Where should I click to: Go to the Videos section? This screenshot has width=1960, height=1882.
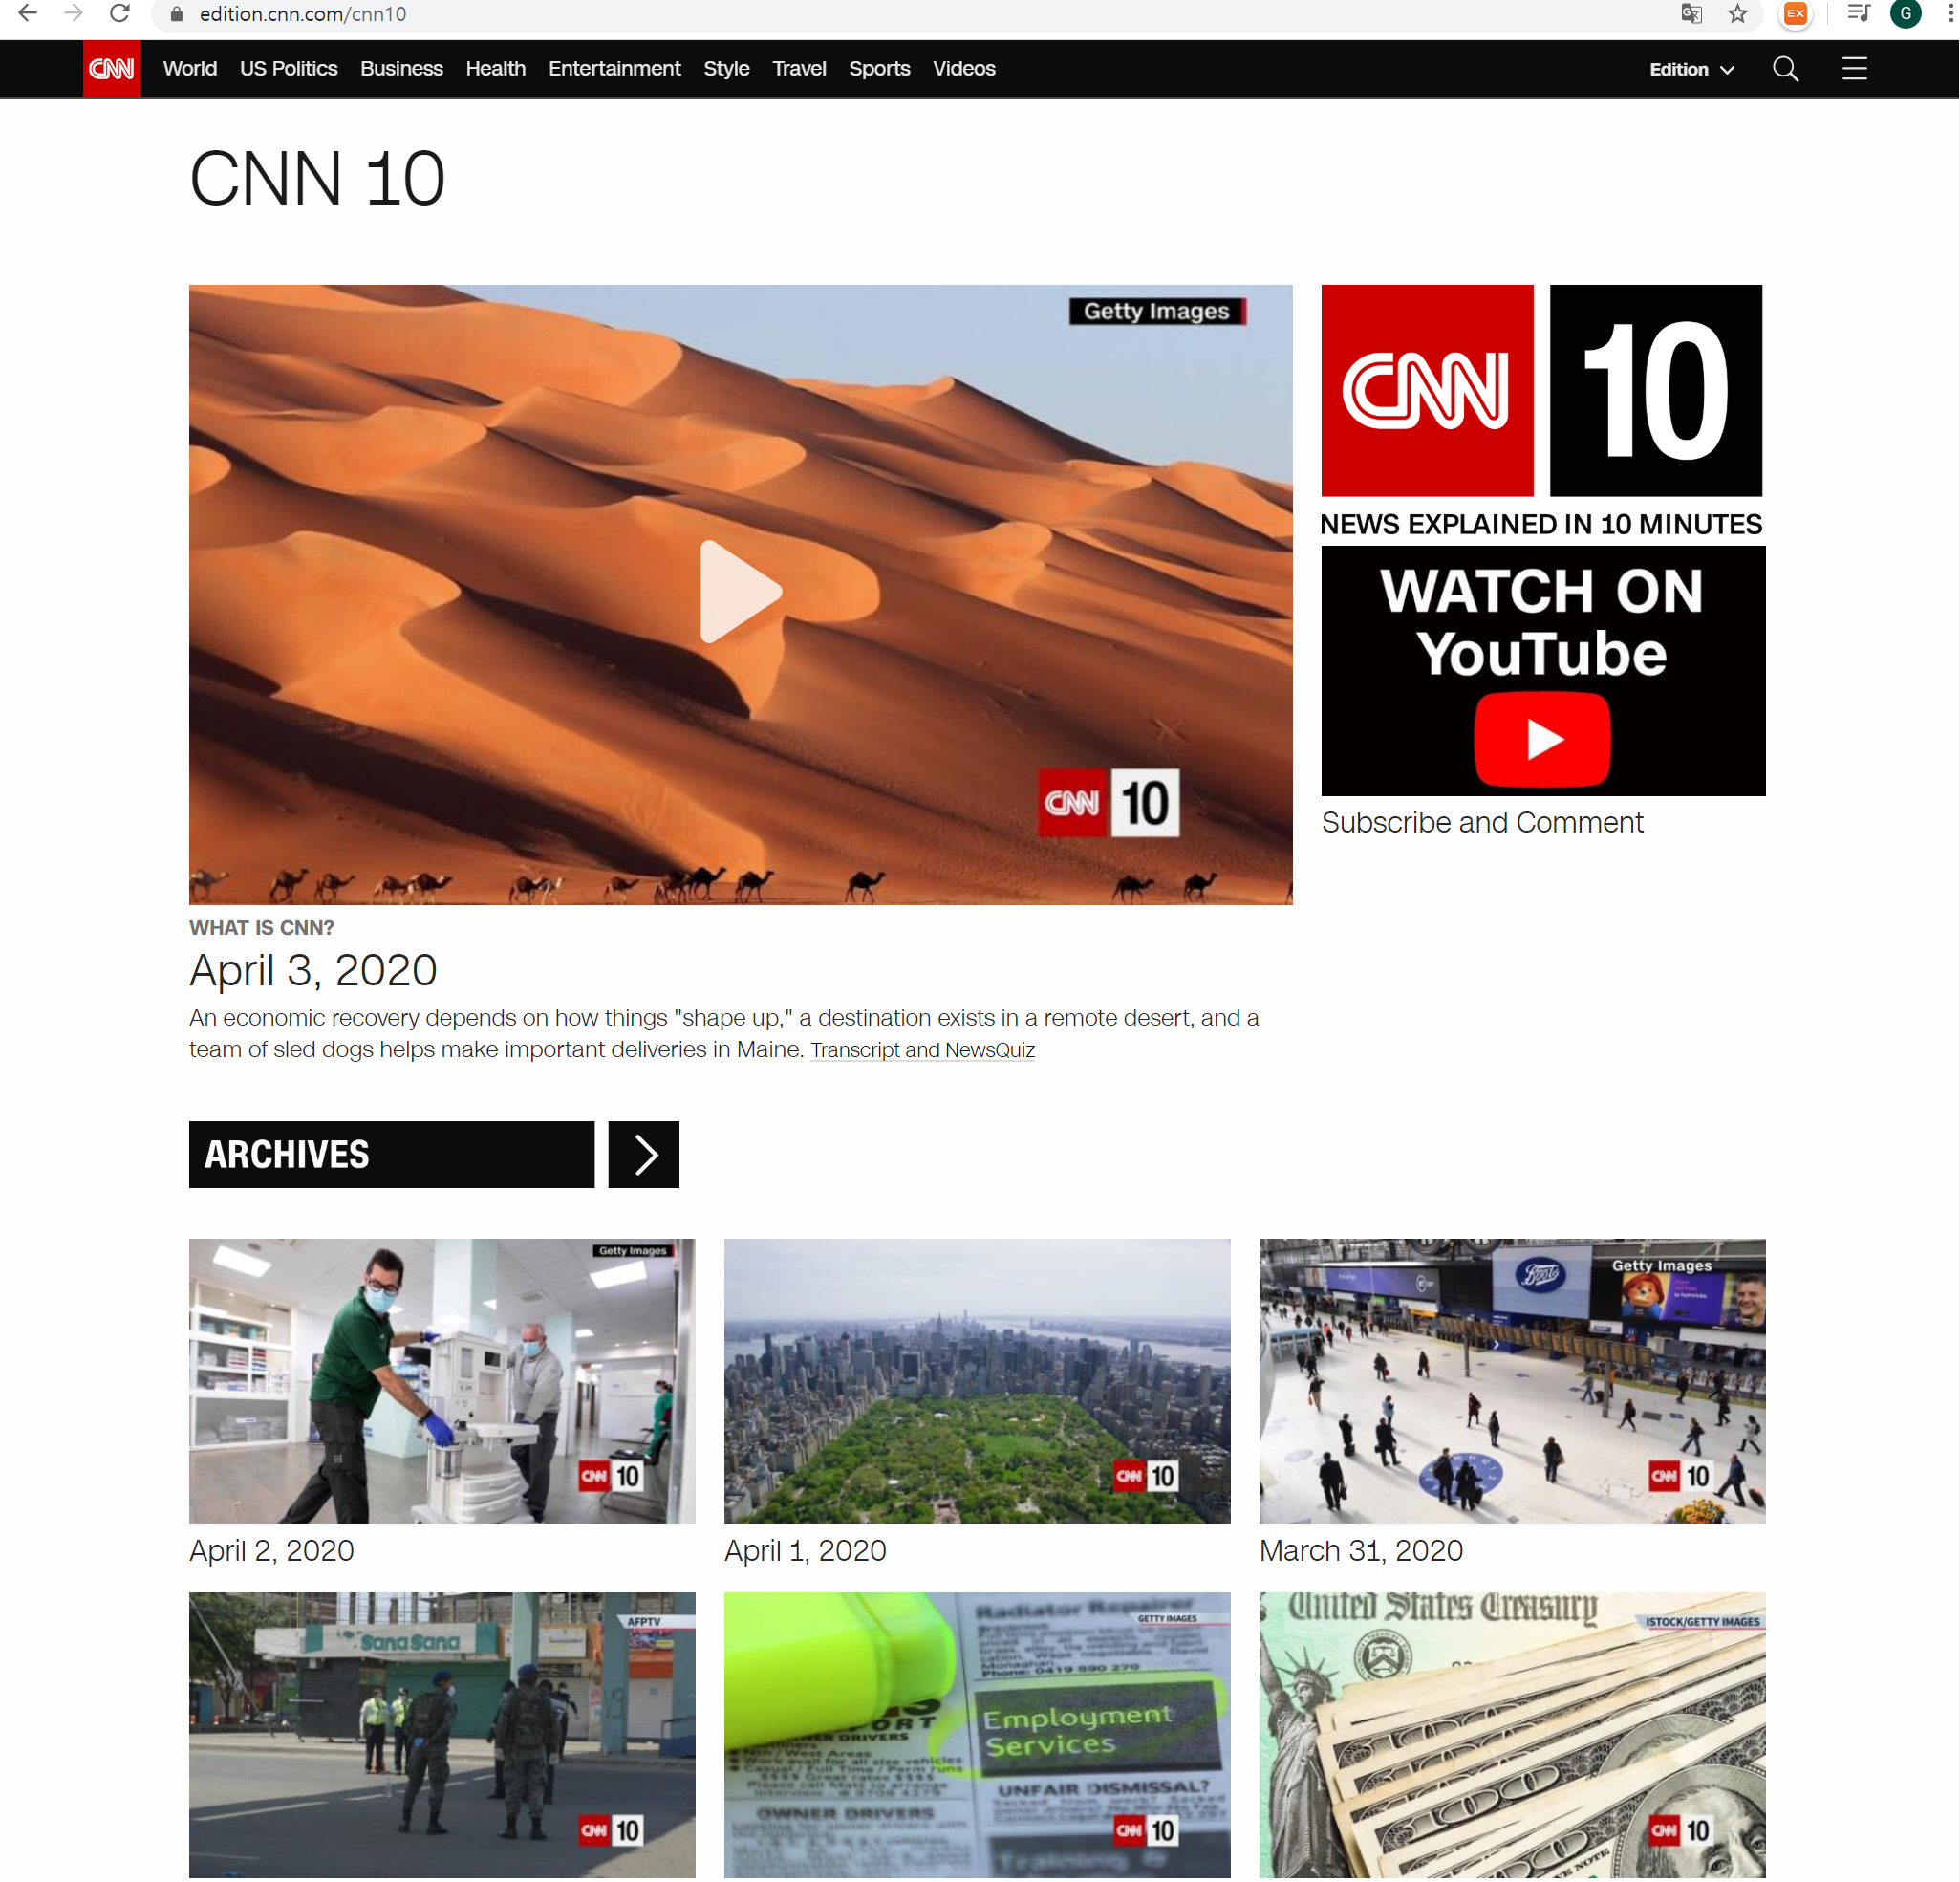[964, 69]
